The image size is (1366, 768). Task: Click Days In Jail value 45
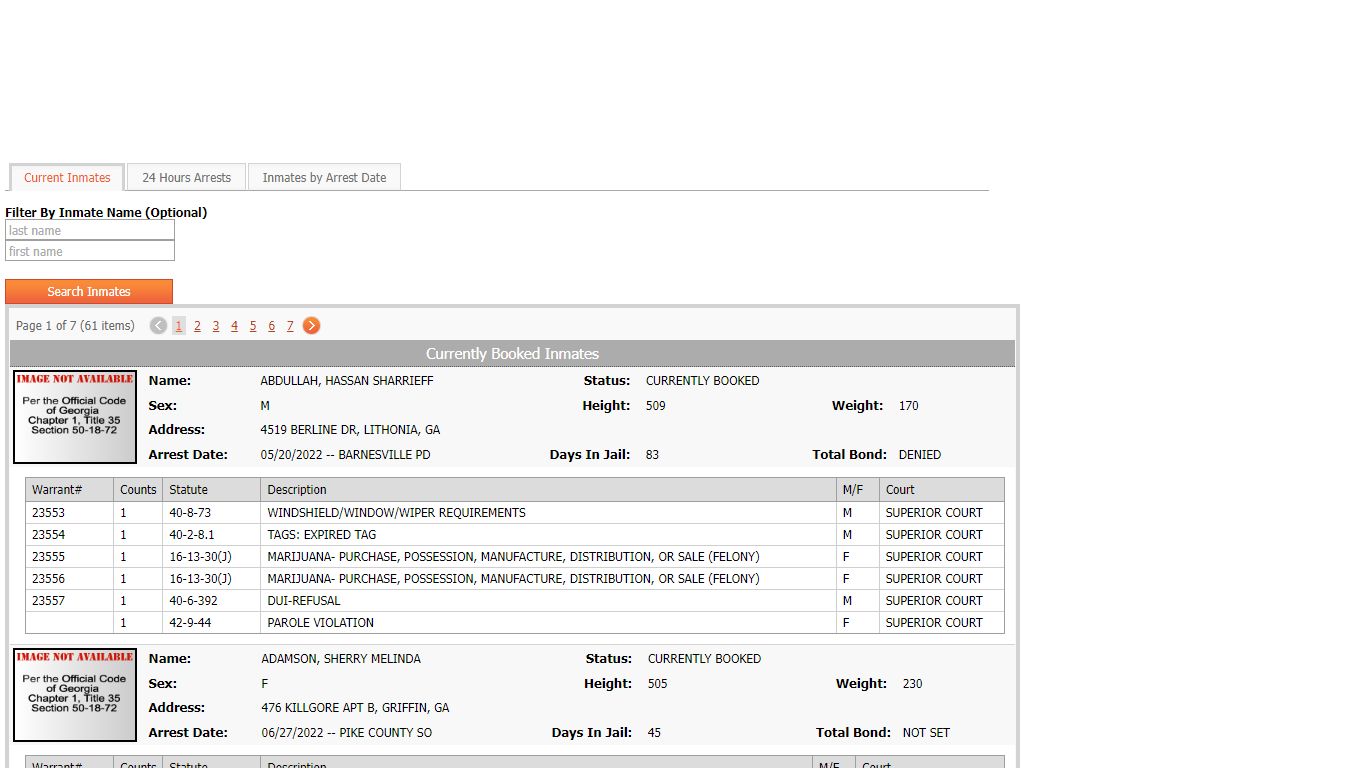(654, 733)
